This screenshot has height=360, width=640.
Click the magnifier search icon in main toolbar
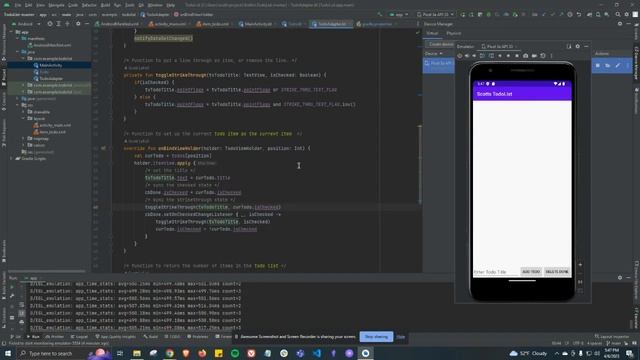[x=618, y=14]
